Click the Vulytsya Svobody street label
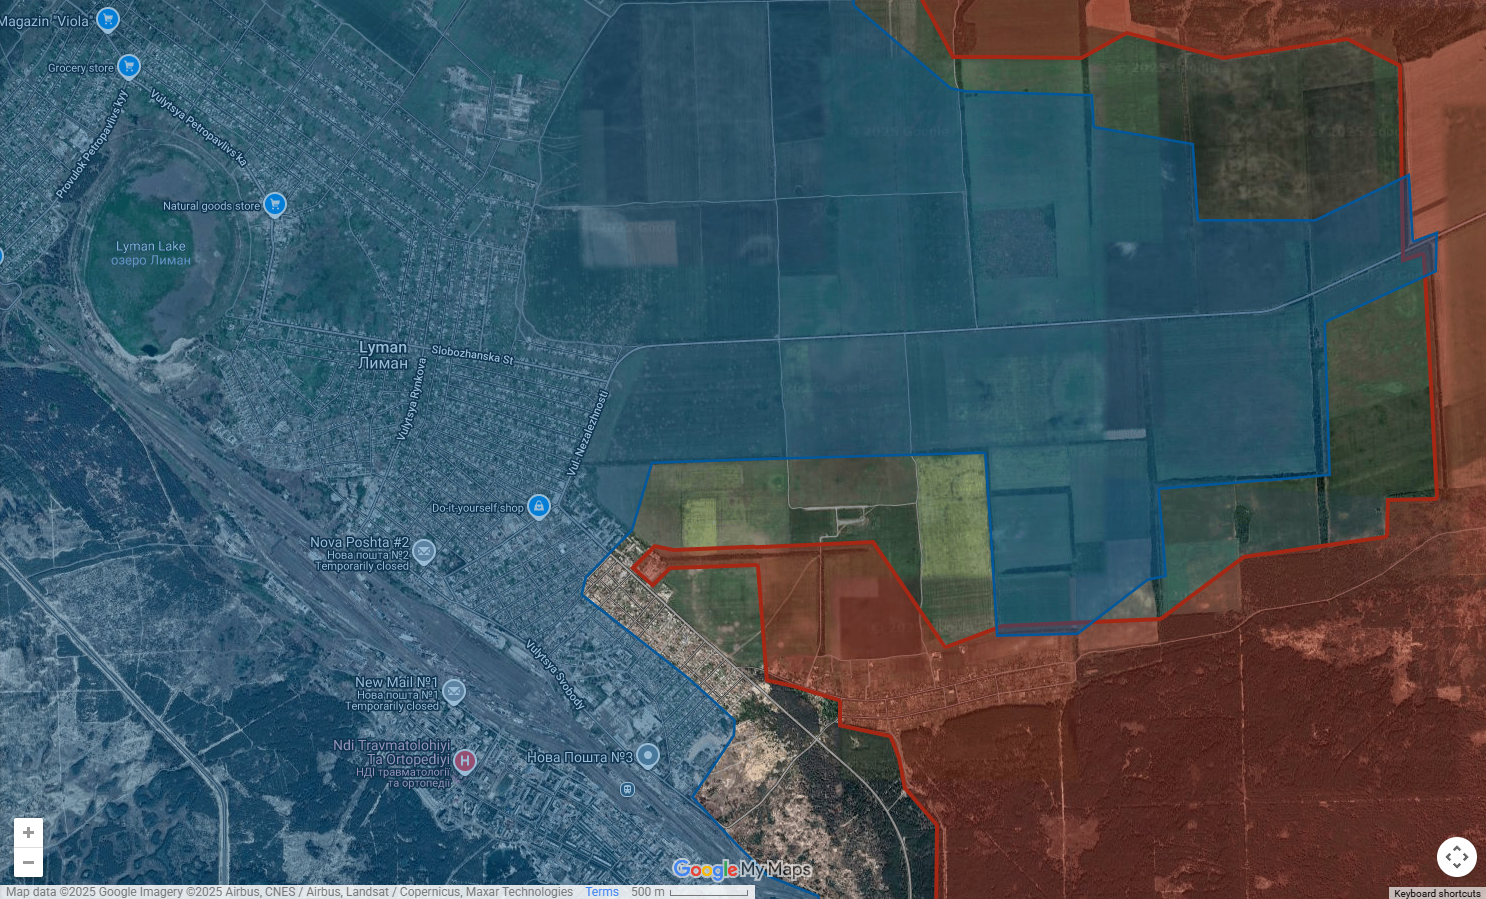This screenshot has width=1486, height=899. point(556,675)
